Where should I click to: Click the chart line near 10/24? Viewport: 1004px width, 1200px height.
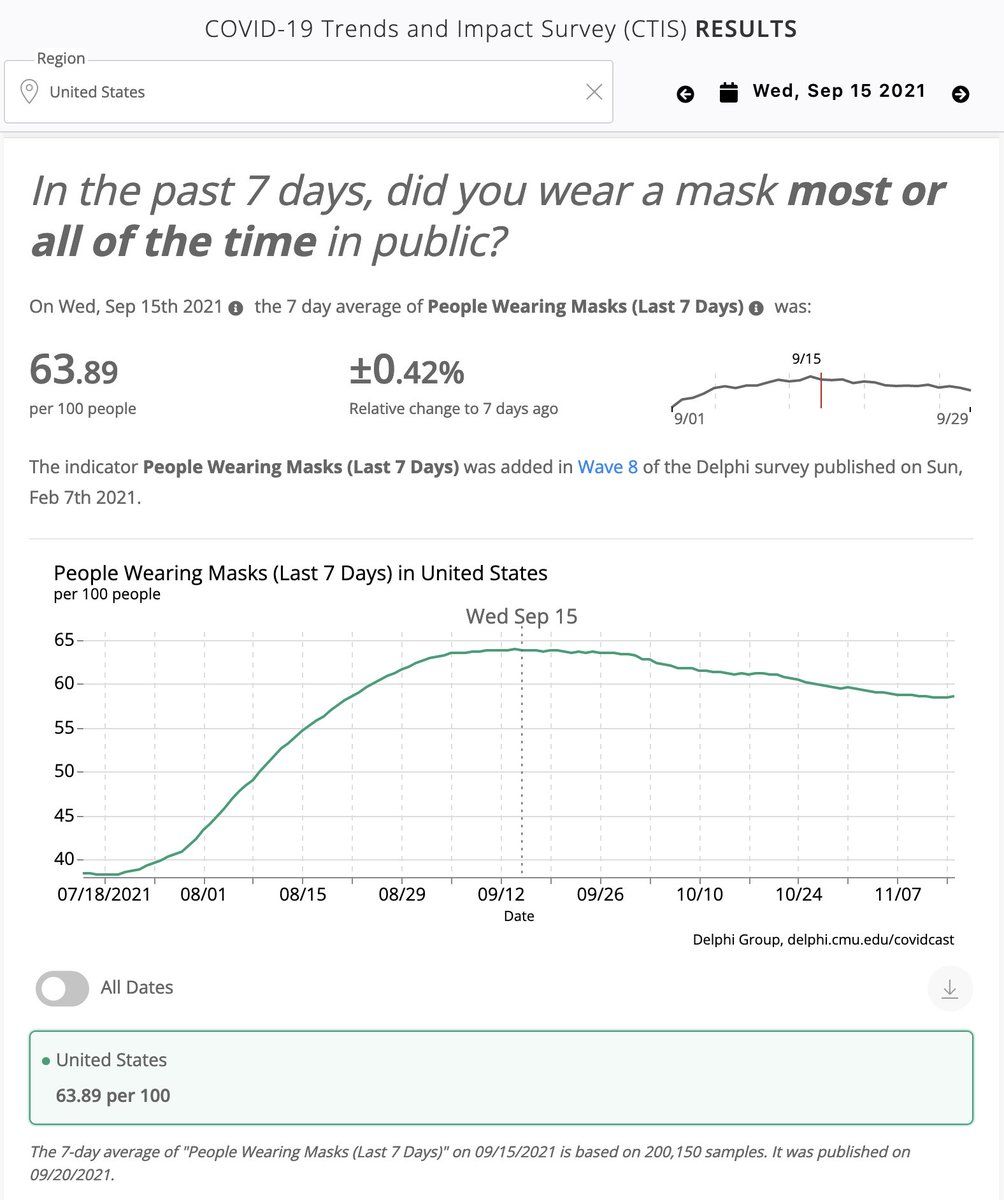tap(798, 681)
